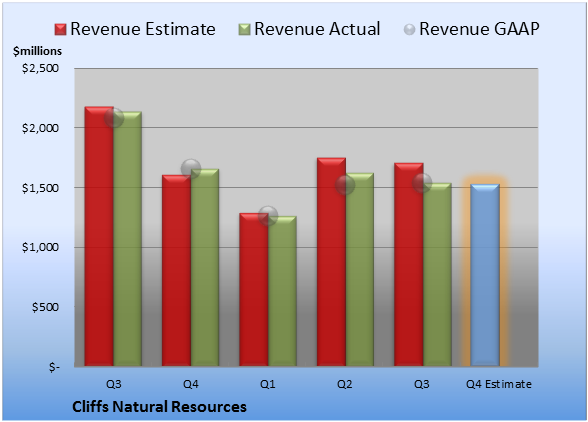Select the 'Revenue Estimate' legend label
This screenshot has width=588, height=422.
(x=143, y=29)
